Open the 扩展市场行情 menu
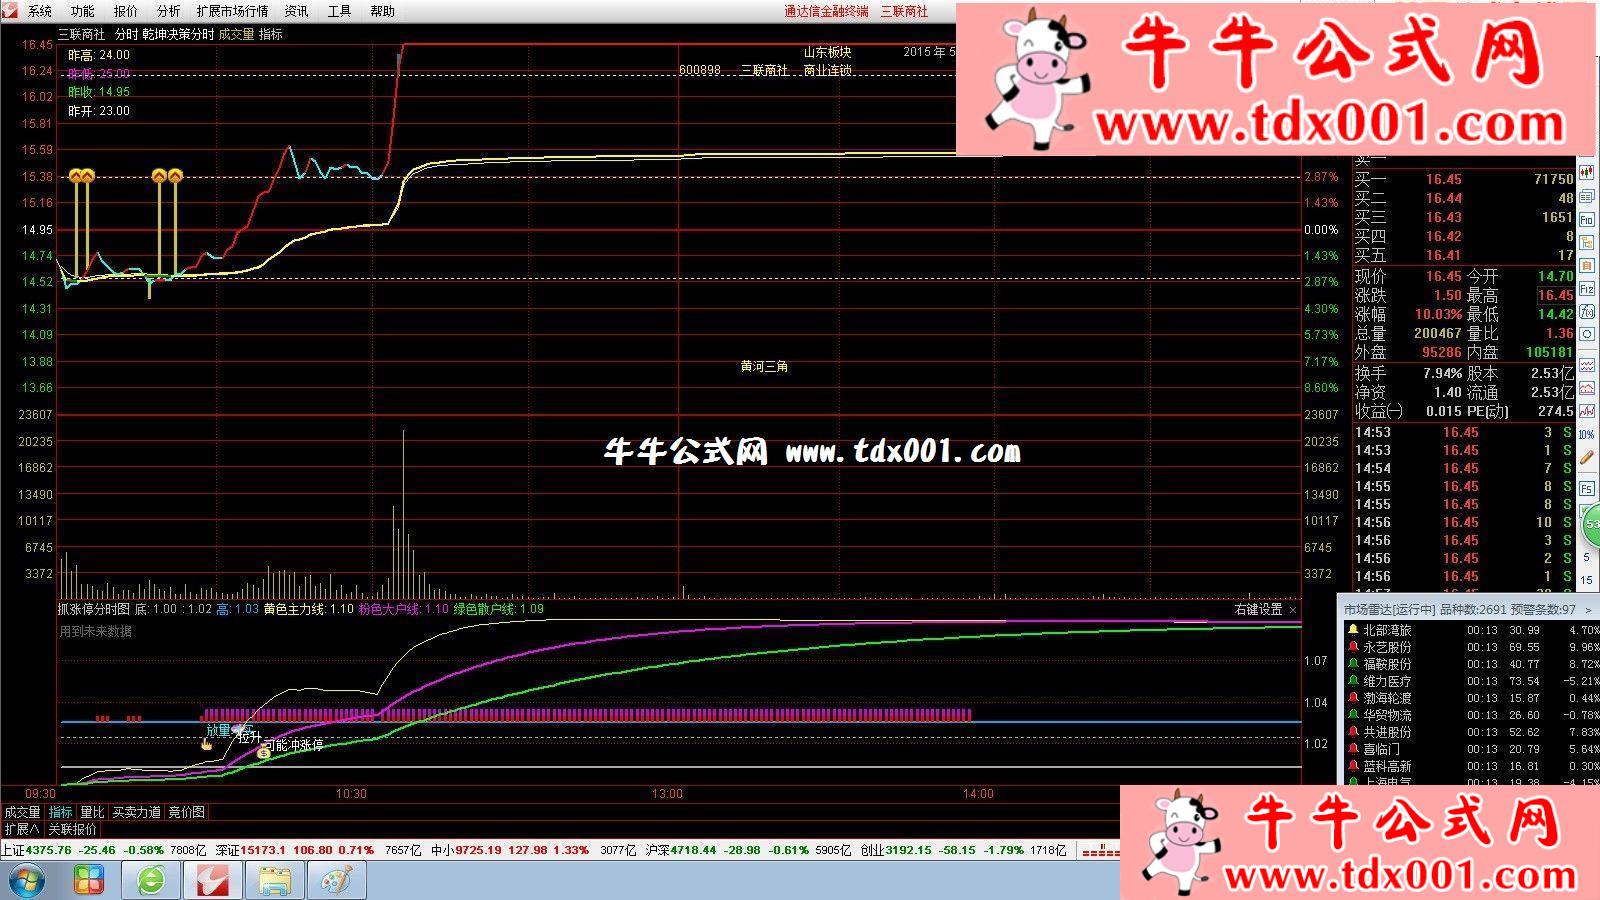Image resolution: width=1600 pixels, height=900 pixels. (232, 11)
